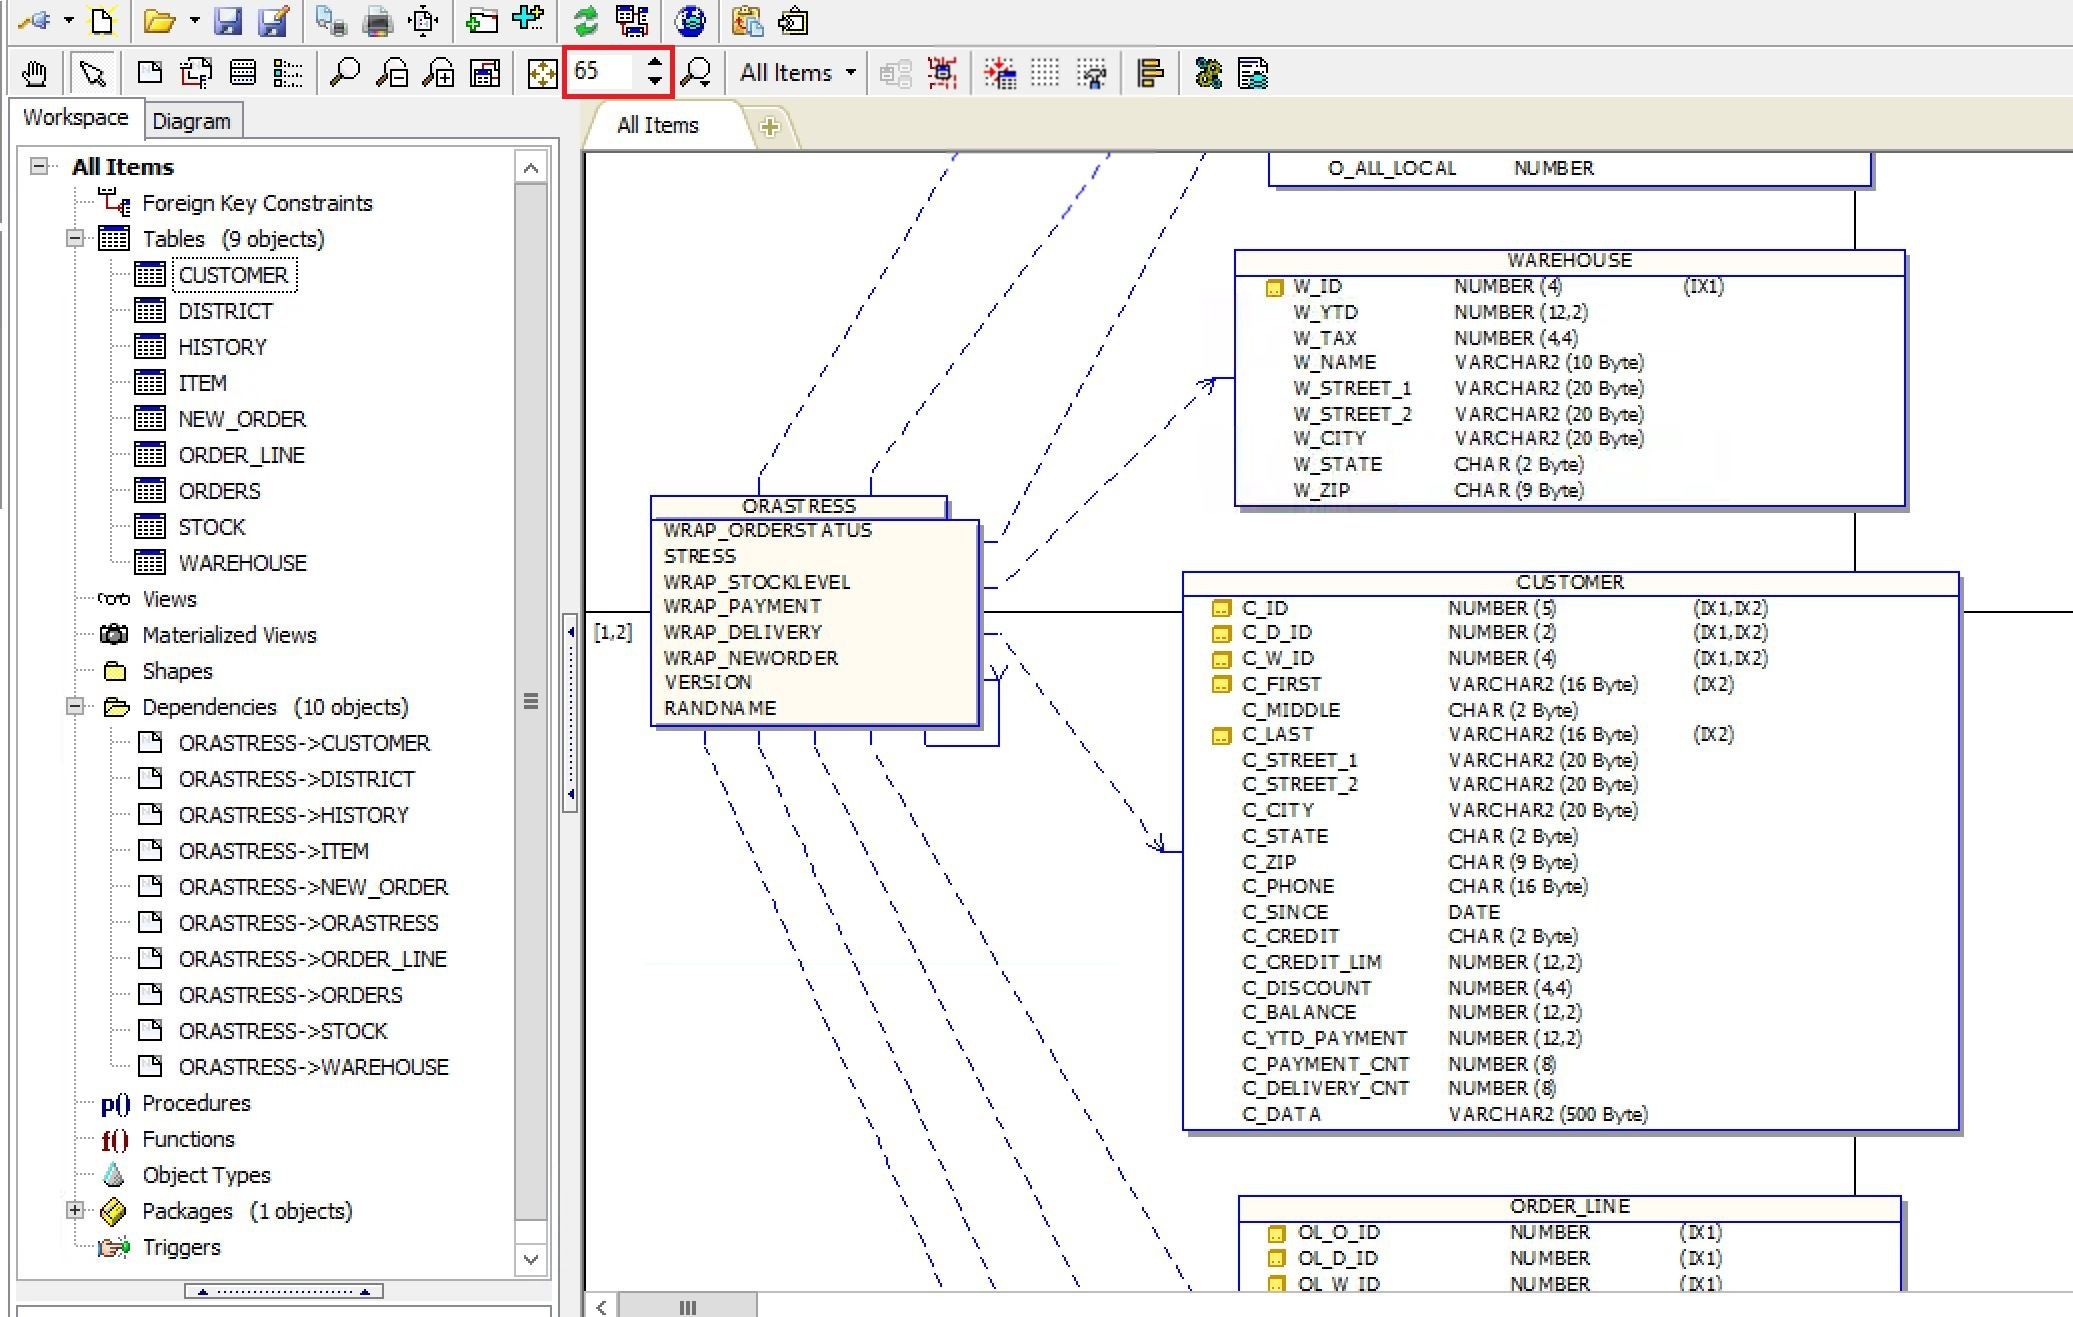Image resolution: width=2073 pixels, height=1317 pixels.
Task: Click the zoom percentage field showing 65
Action: (x=604, y=72)
